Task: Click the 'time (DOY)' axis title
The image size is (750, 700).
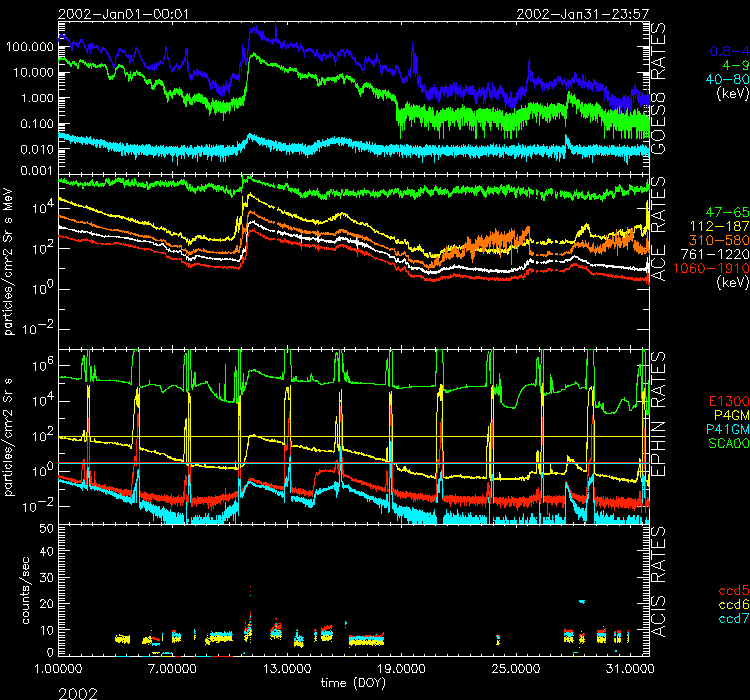Action: coord(347,681)
